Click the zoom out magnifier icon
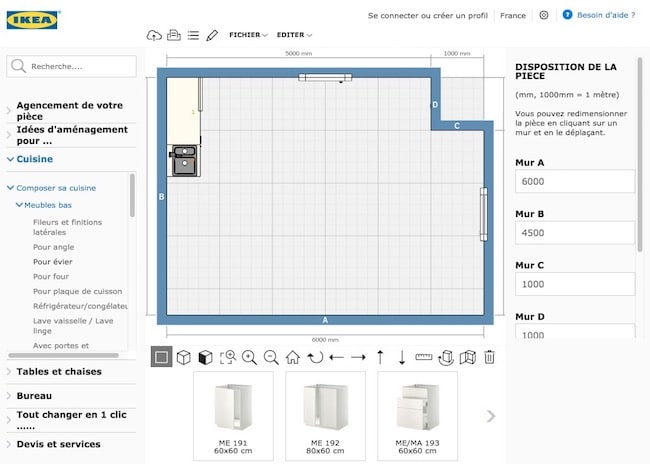 [271, 357]
